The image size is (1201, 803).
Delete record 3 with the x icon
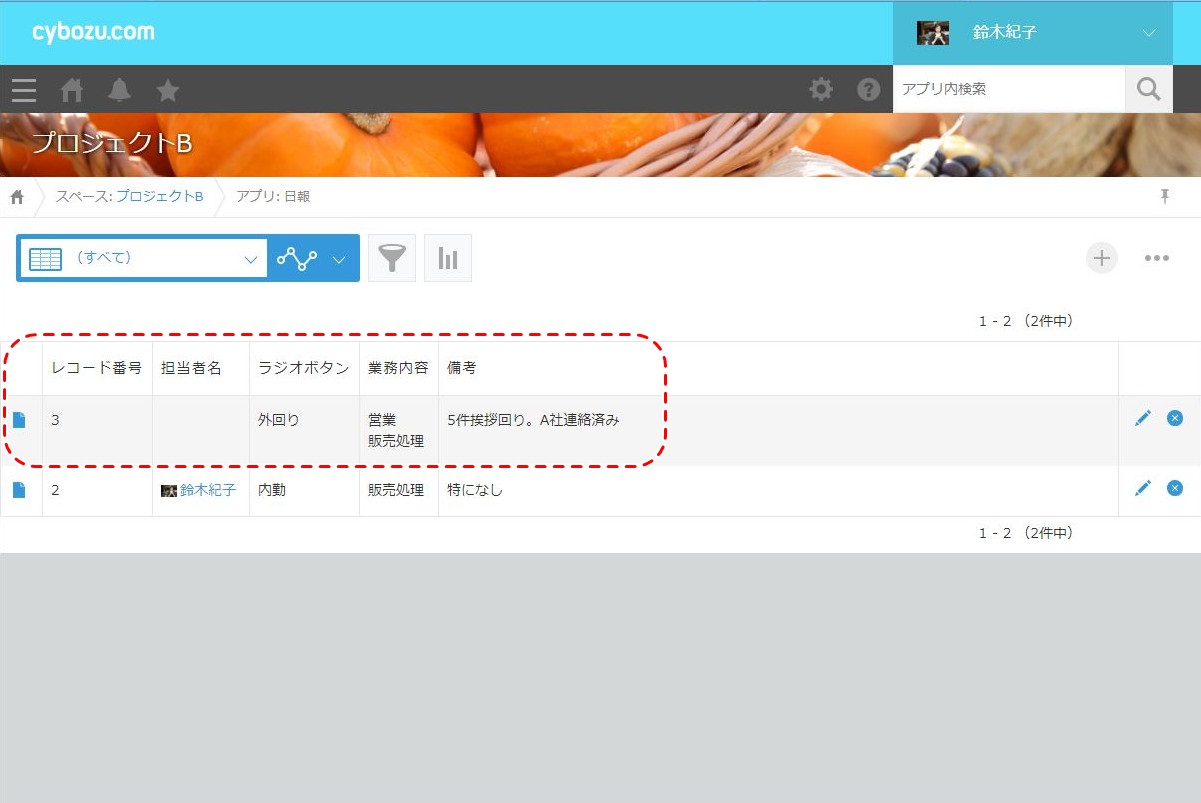(x=1175, y=418)
